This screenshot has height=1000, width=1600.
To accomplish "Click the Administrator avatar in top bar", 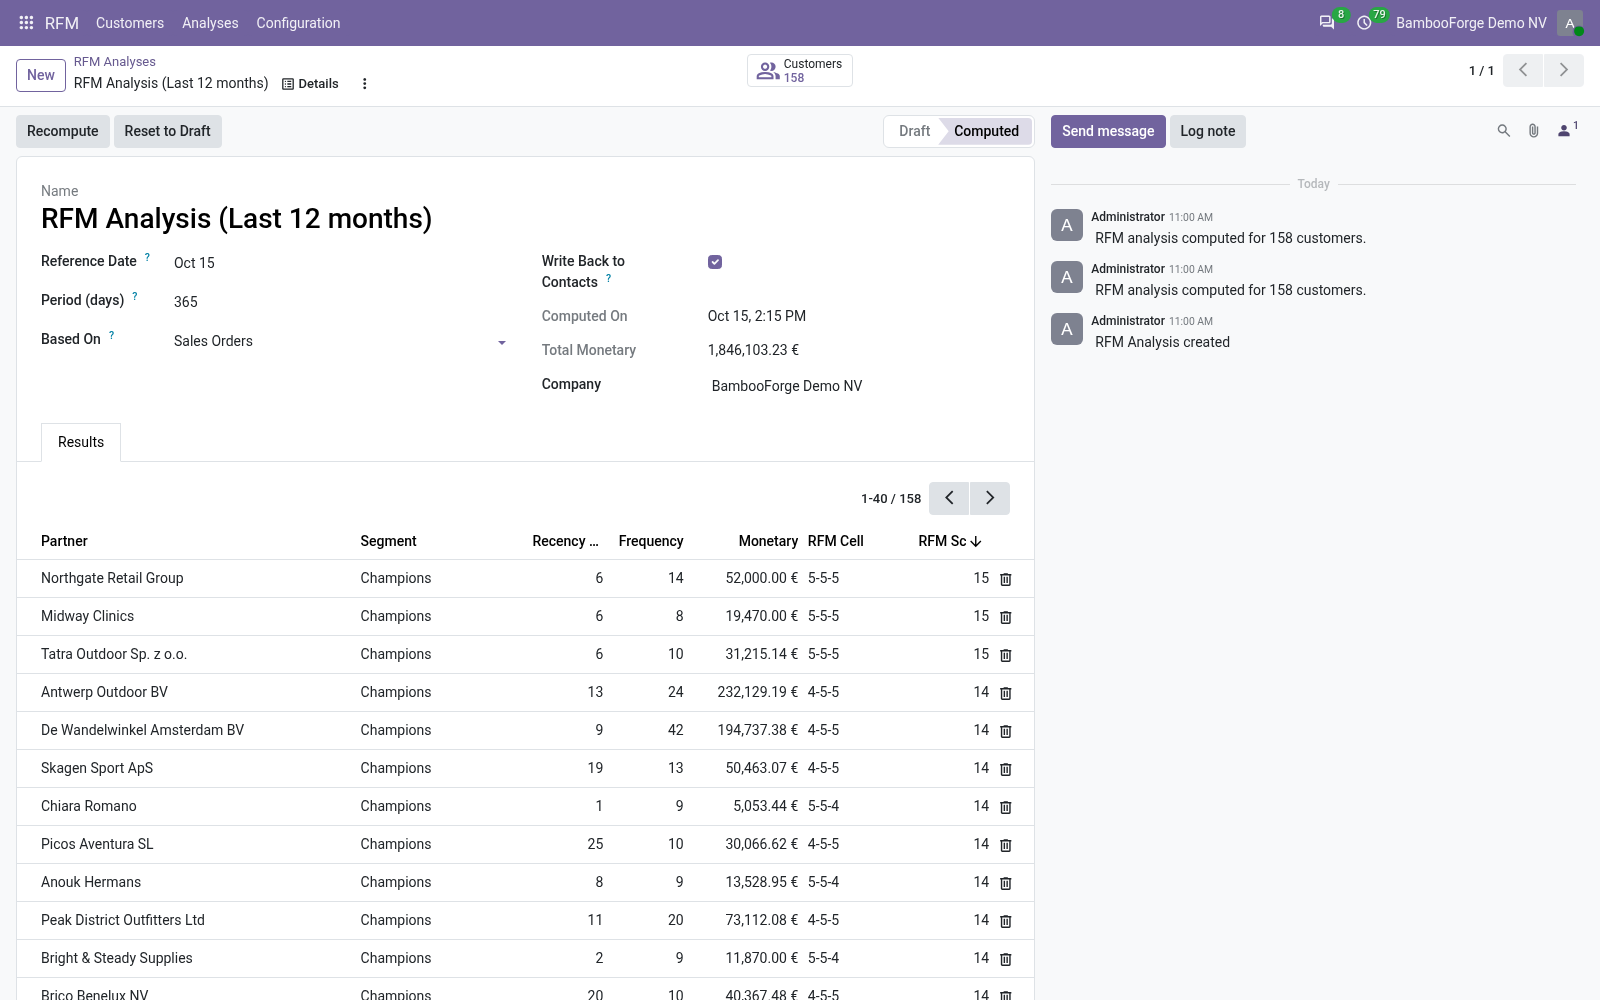I will 1570,23.
